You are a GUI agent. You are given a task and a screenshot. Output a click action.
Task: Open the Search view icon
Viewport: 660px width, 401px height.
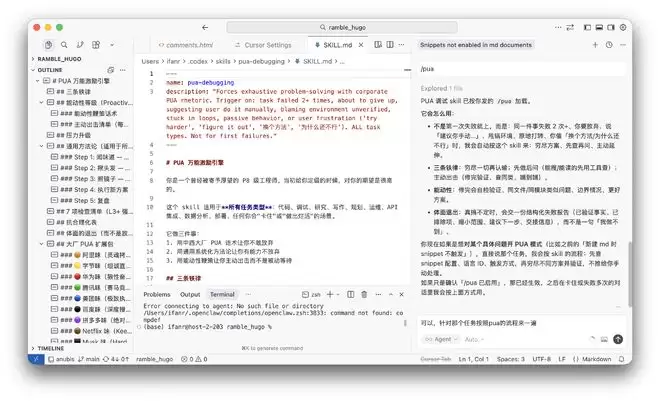[x=66, y=45]
